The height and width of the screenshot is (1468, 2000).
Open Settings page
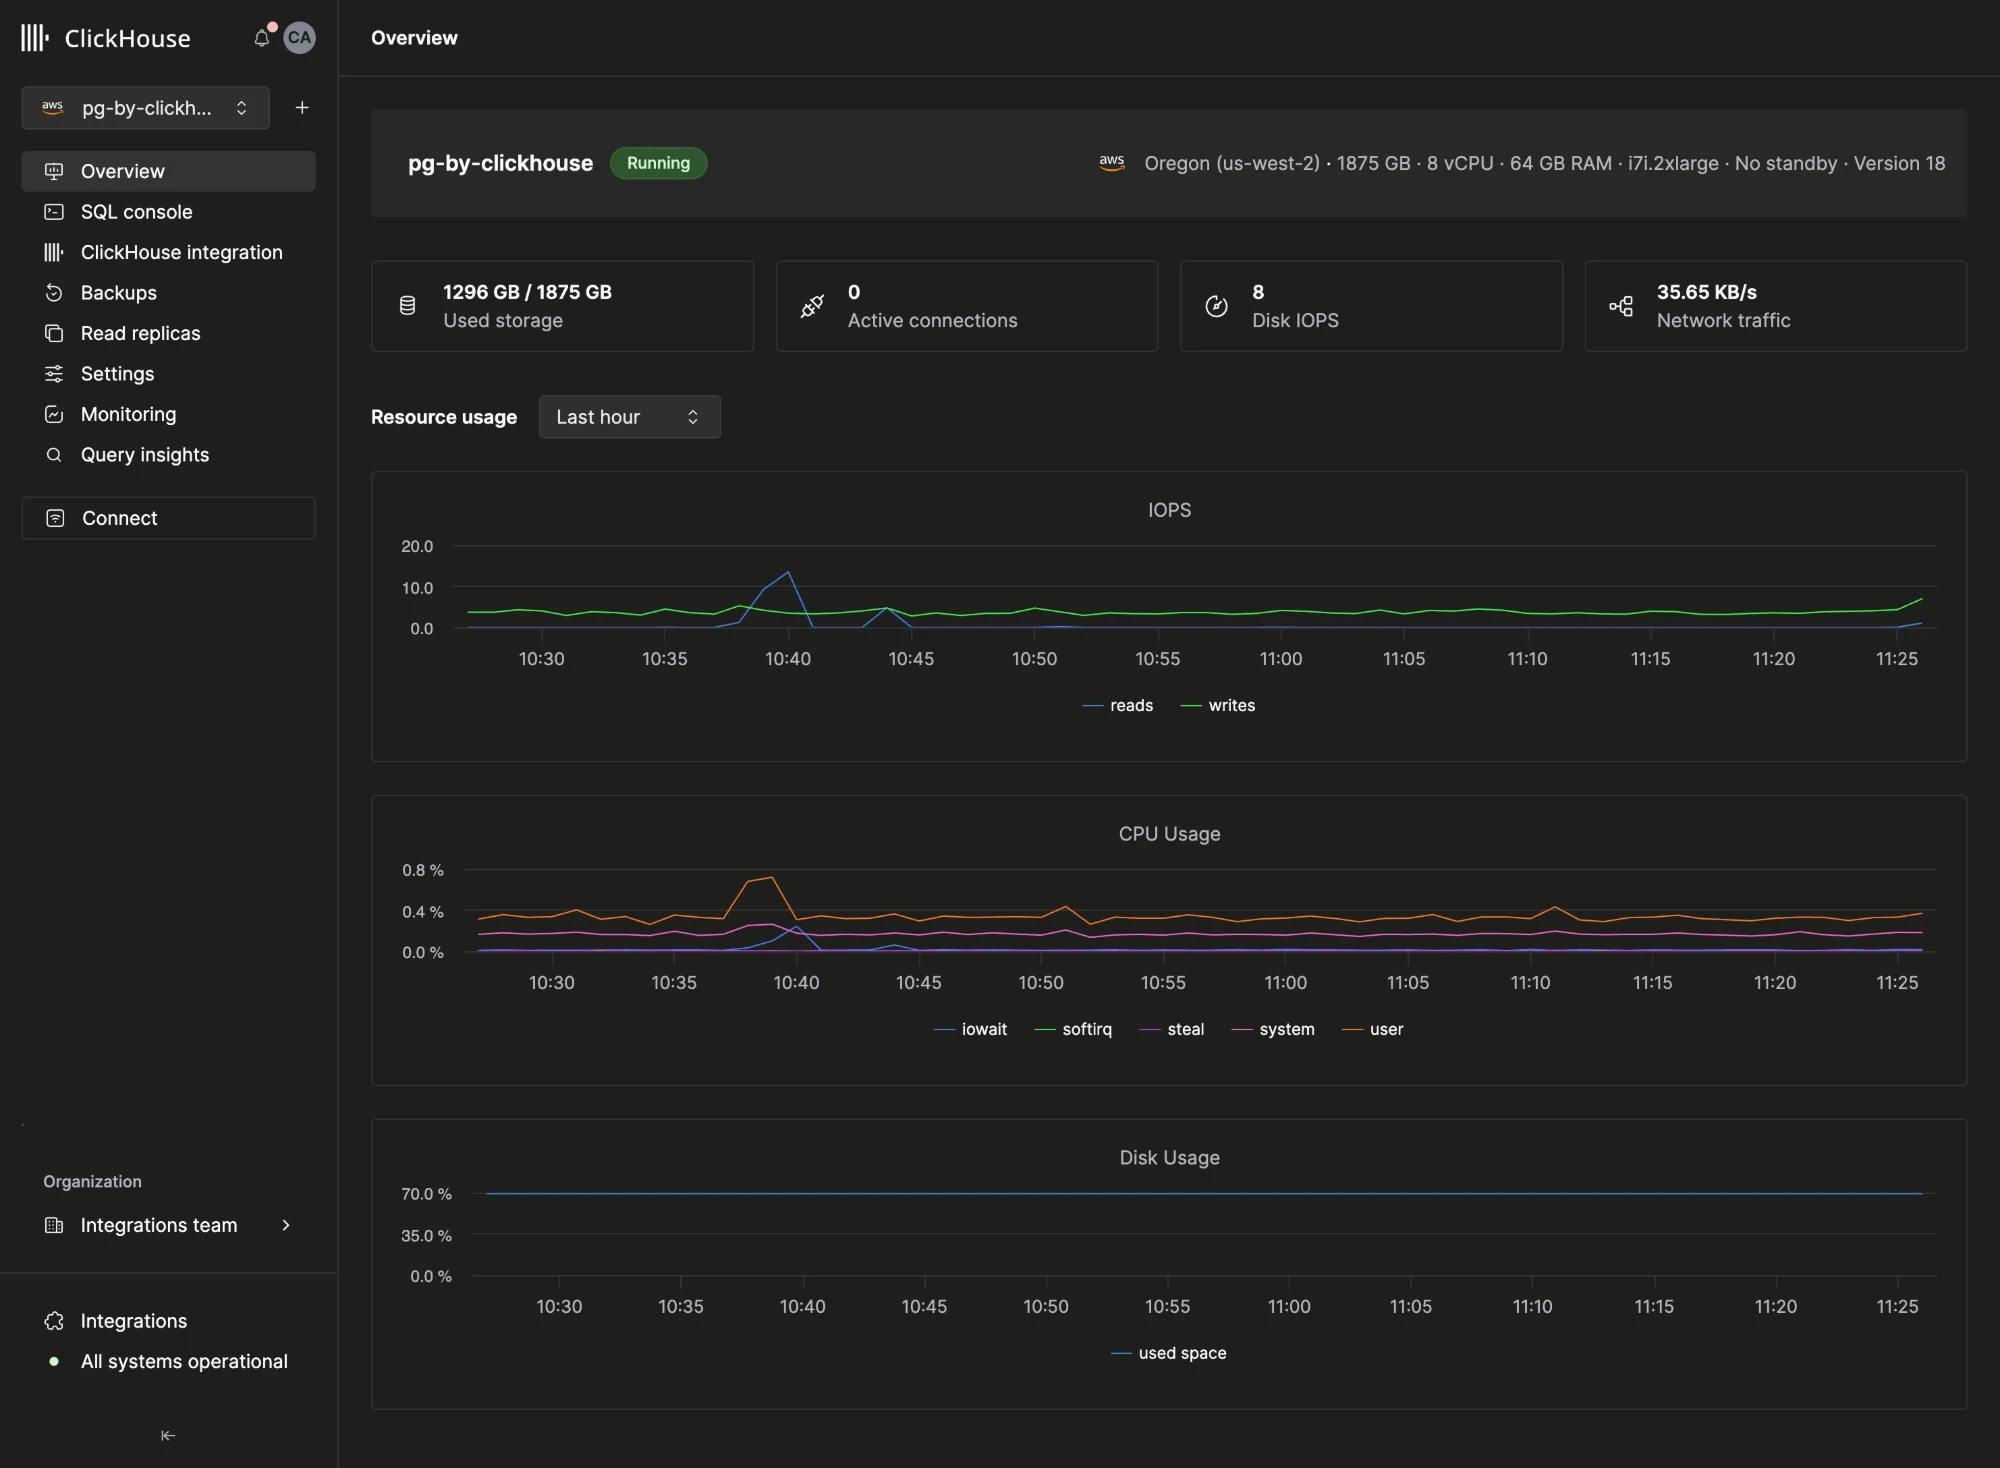coord(168,374)
